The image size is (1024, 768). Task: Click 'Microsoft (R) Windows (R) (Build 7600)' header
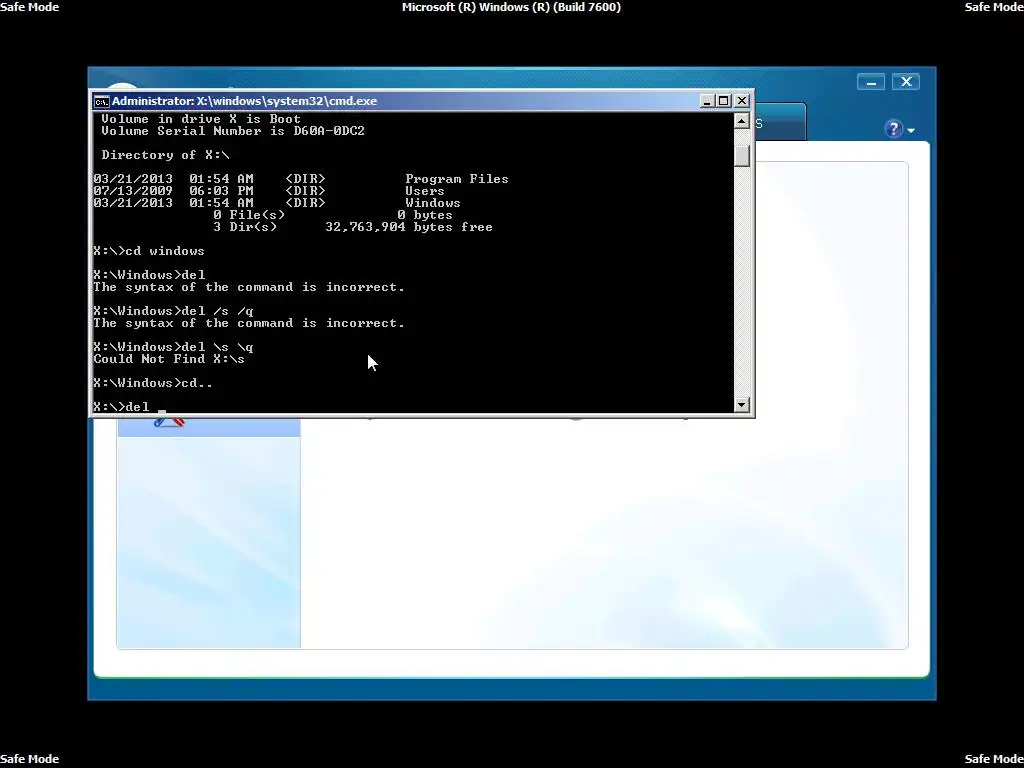click(511, 7)
